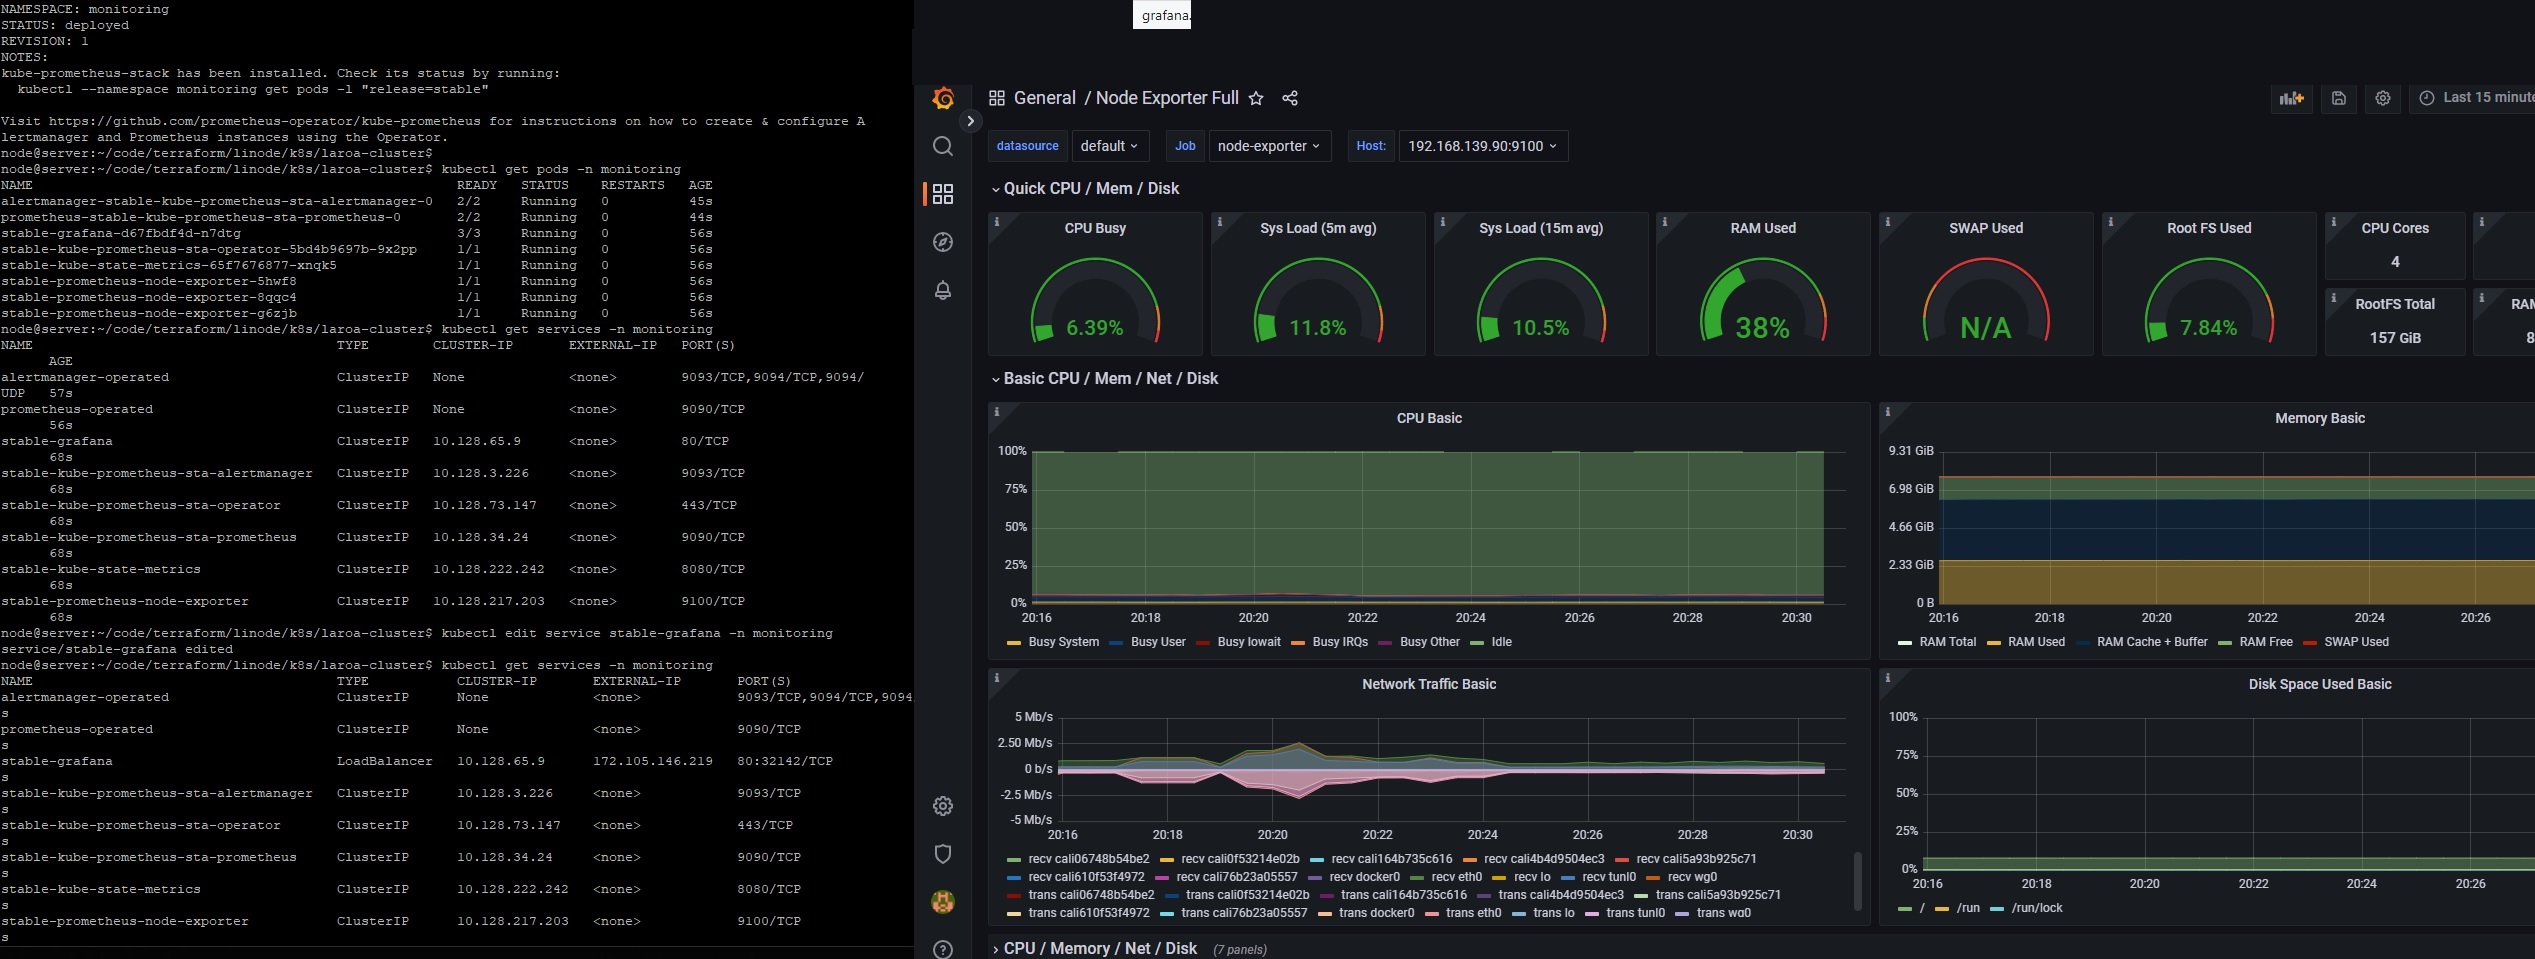Click the RAM Used 38% gauge

point(1763,300)
